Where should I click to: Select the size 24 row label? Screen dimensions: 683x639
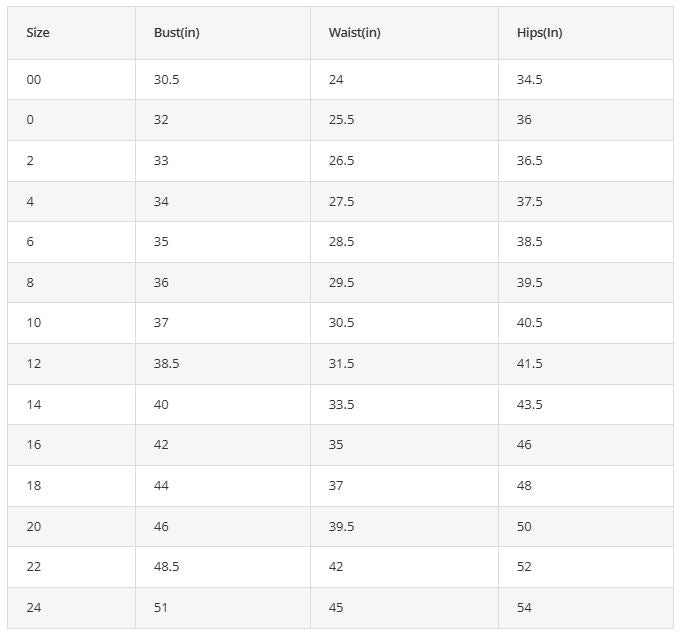click(x=34, y=608)
